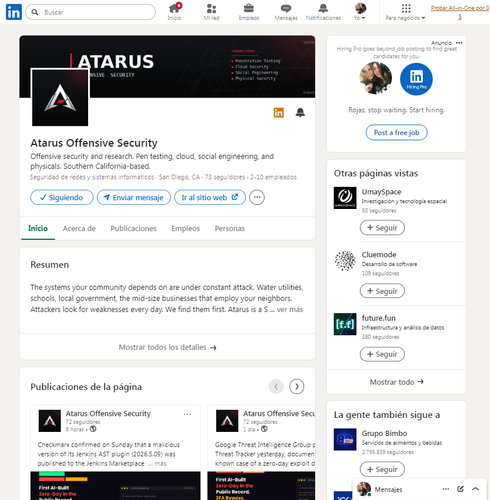Open Notificaciones bell in top bar
This screenshot has height=500, width=490.
pos(323,12)
